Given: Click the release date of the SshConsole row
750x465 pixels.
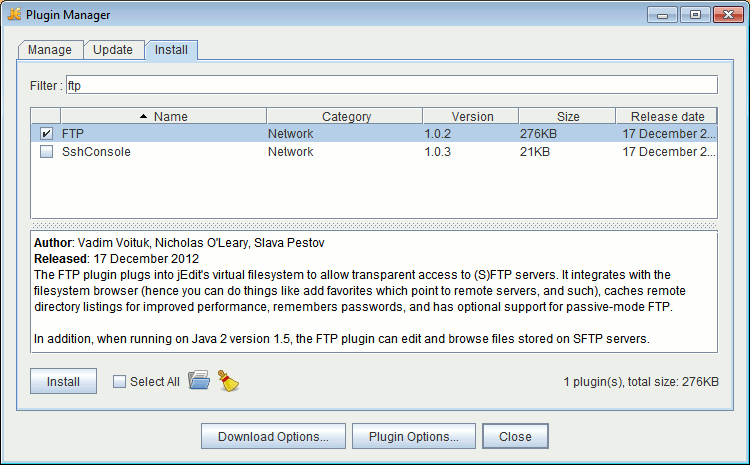Looking at the screenshot, I should coord(669,152).
